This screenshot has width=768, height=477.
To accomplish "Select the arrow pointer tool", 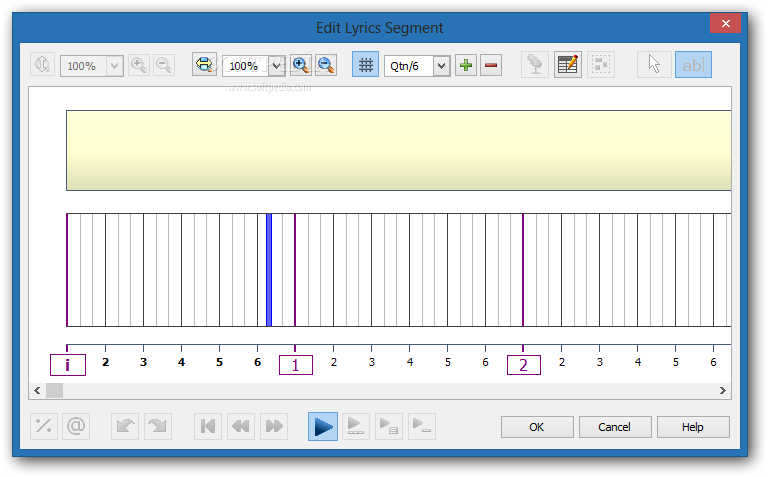I will point(654,65).
